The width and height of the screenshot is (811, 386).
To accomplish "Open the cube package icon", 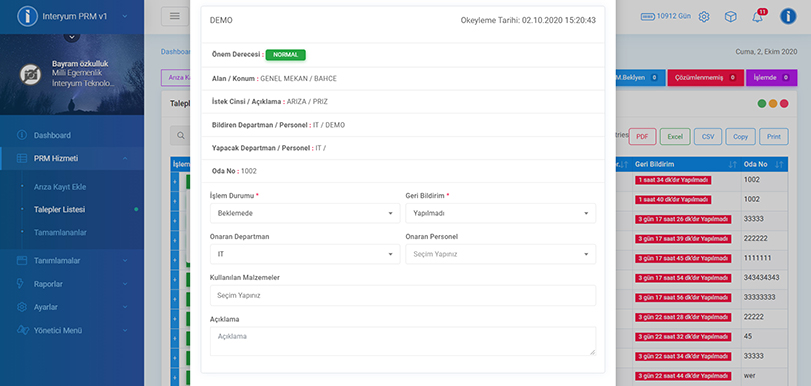I will pos(730,17).
